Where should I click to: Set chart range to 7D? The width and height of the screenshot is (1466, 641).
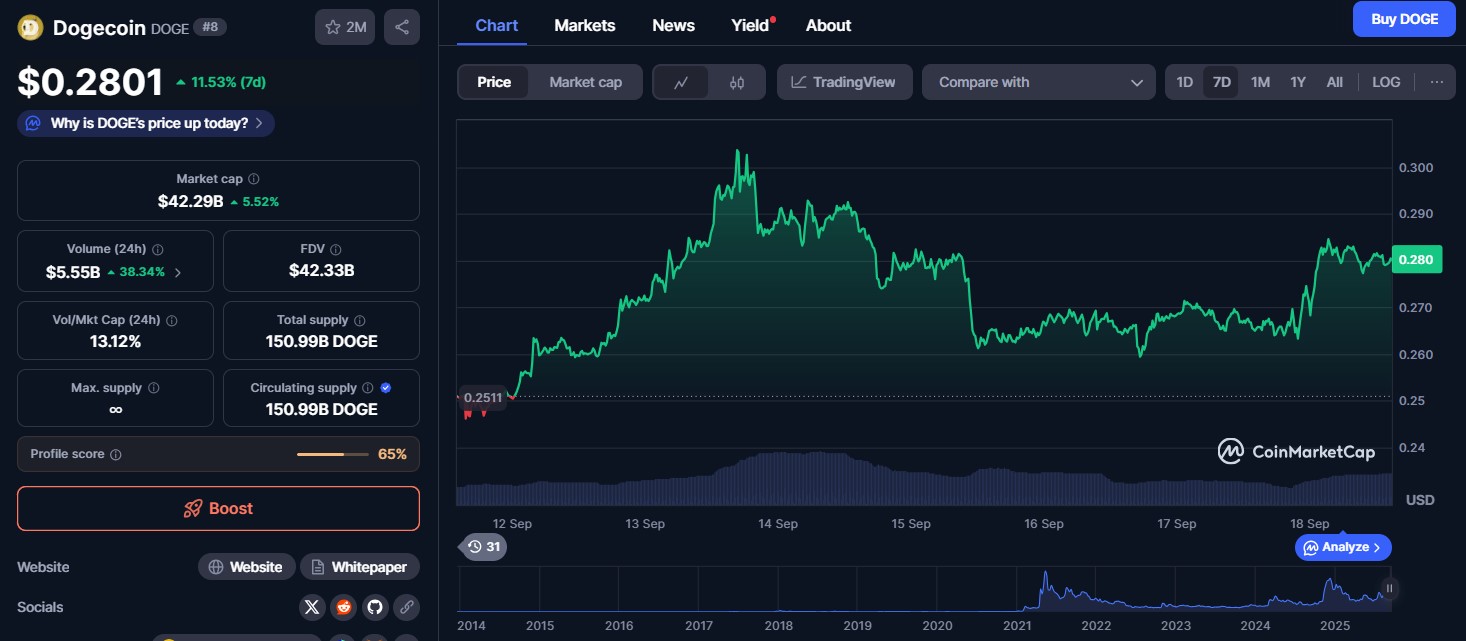tap(1221, 82)
